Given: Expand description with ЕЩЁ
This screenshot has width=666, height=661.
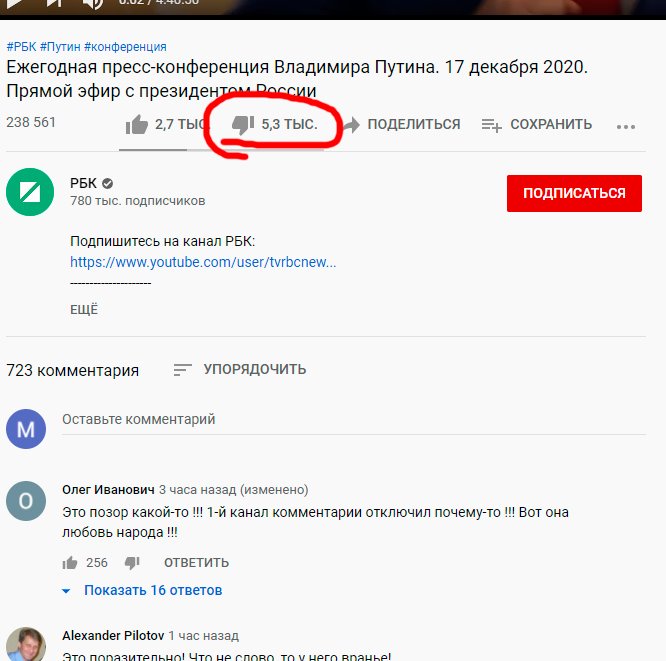Looking at the screenshot, I should click(84, 309).
